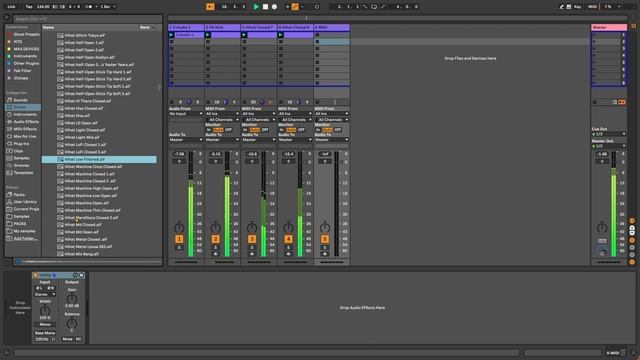Open Utility Stereo channel mode dropdown
Viewport: 640px width, 360px height.
[x=45, y=294]
